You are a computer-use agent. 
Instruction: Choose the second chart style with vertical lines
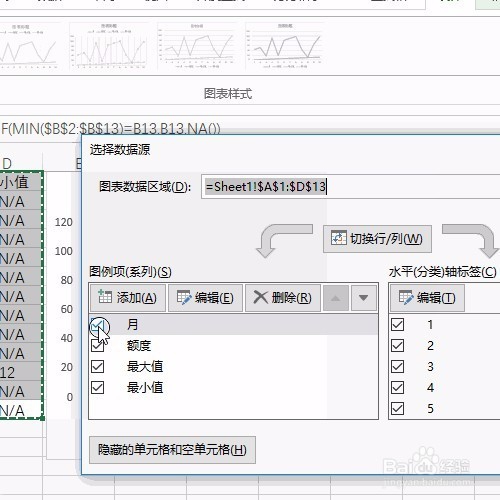pos(109,46)
